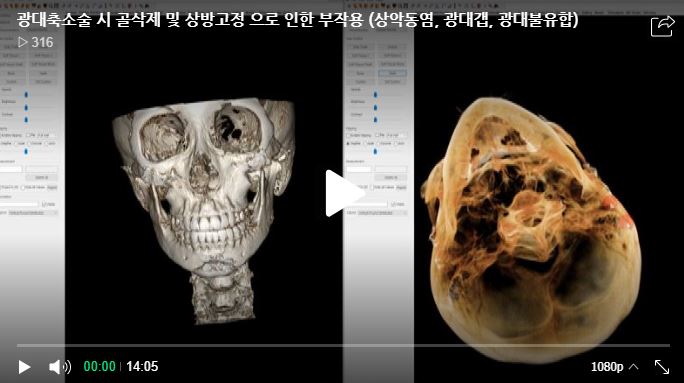Screen dimensions: 684x383
Task: Click the Korean video title text
Action: click(x=298, y=20)
